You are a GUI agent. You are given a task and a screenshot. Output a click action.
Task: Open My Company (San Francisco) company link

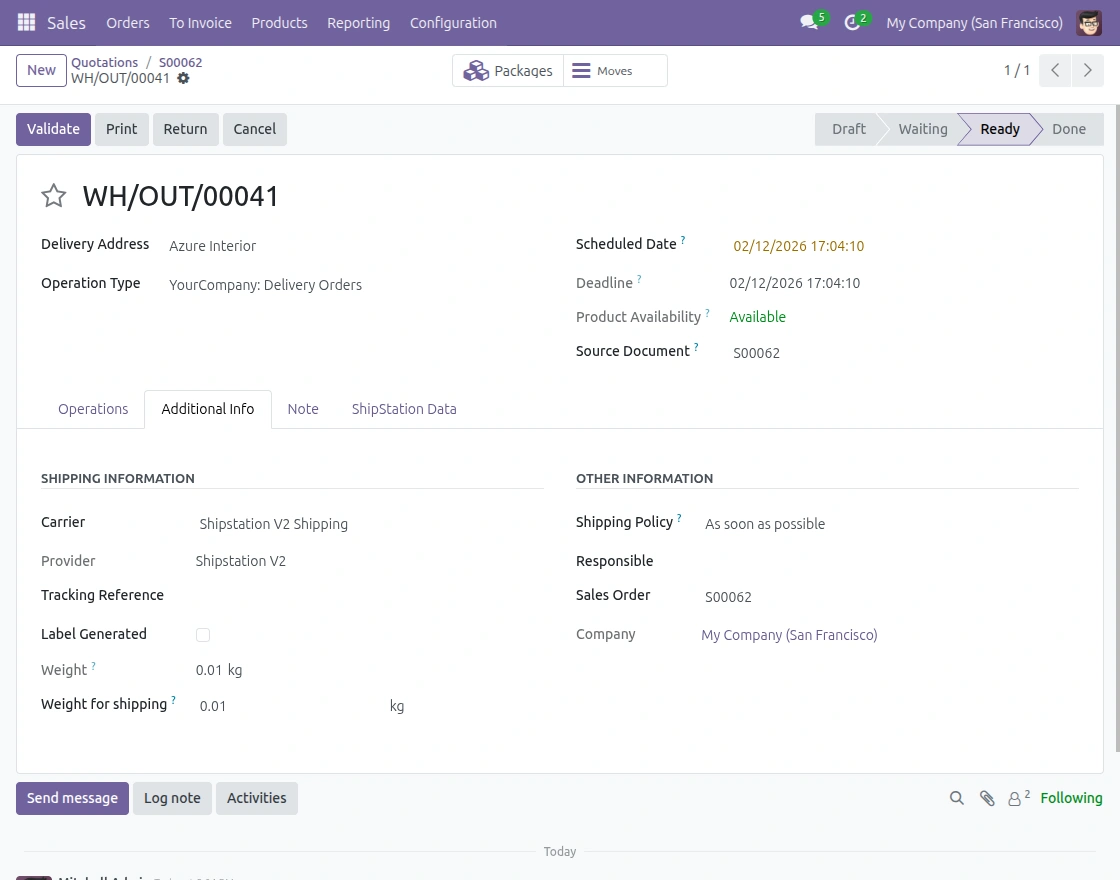pos(789,635)
